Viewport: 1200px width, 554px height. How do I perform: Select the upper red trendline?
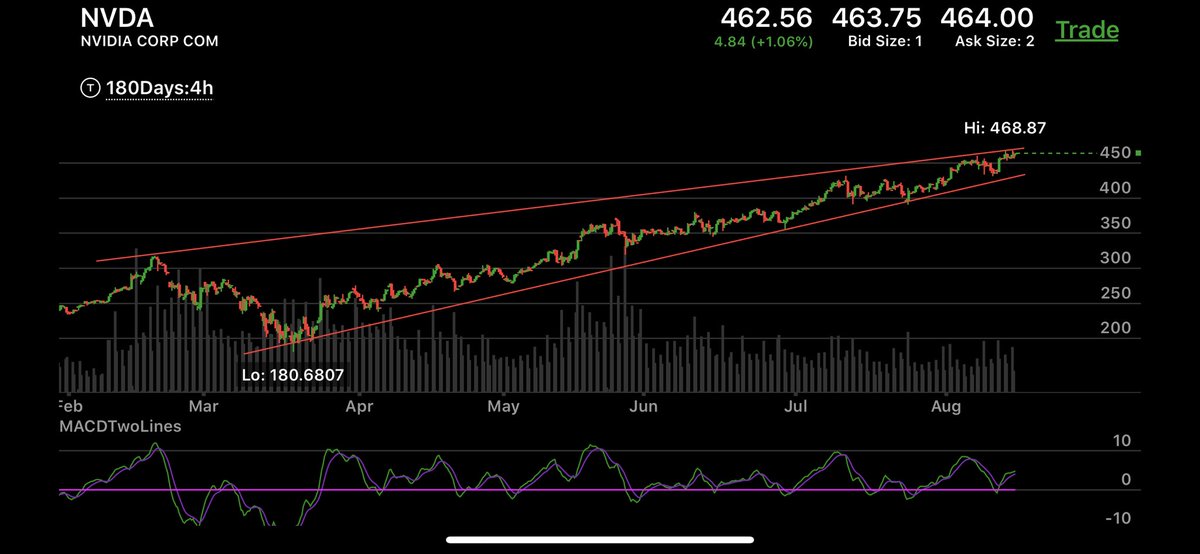coord(560,207)
